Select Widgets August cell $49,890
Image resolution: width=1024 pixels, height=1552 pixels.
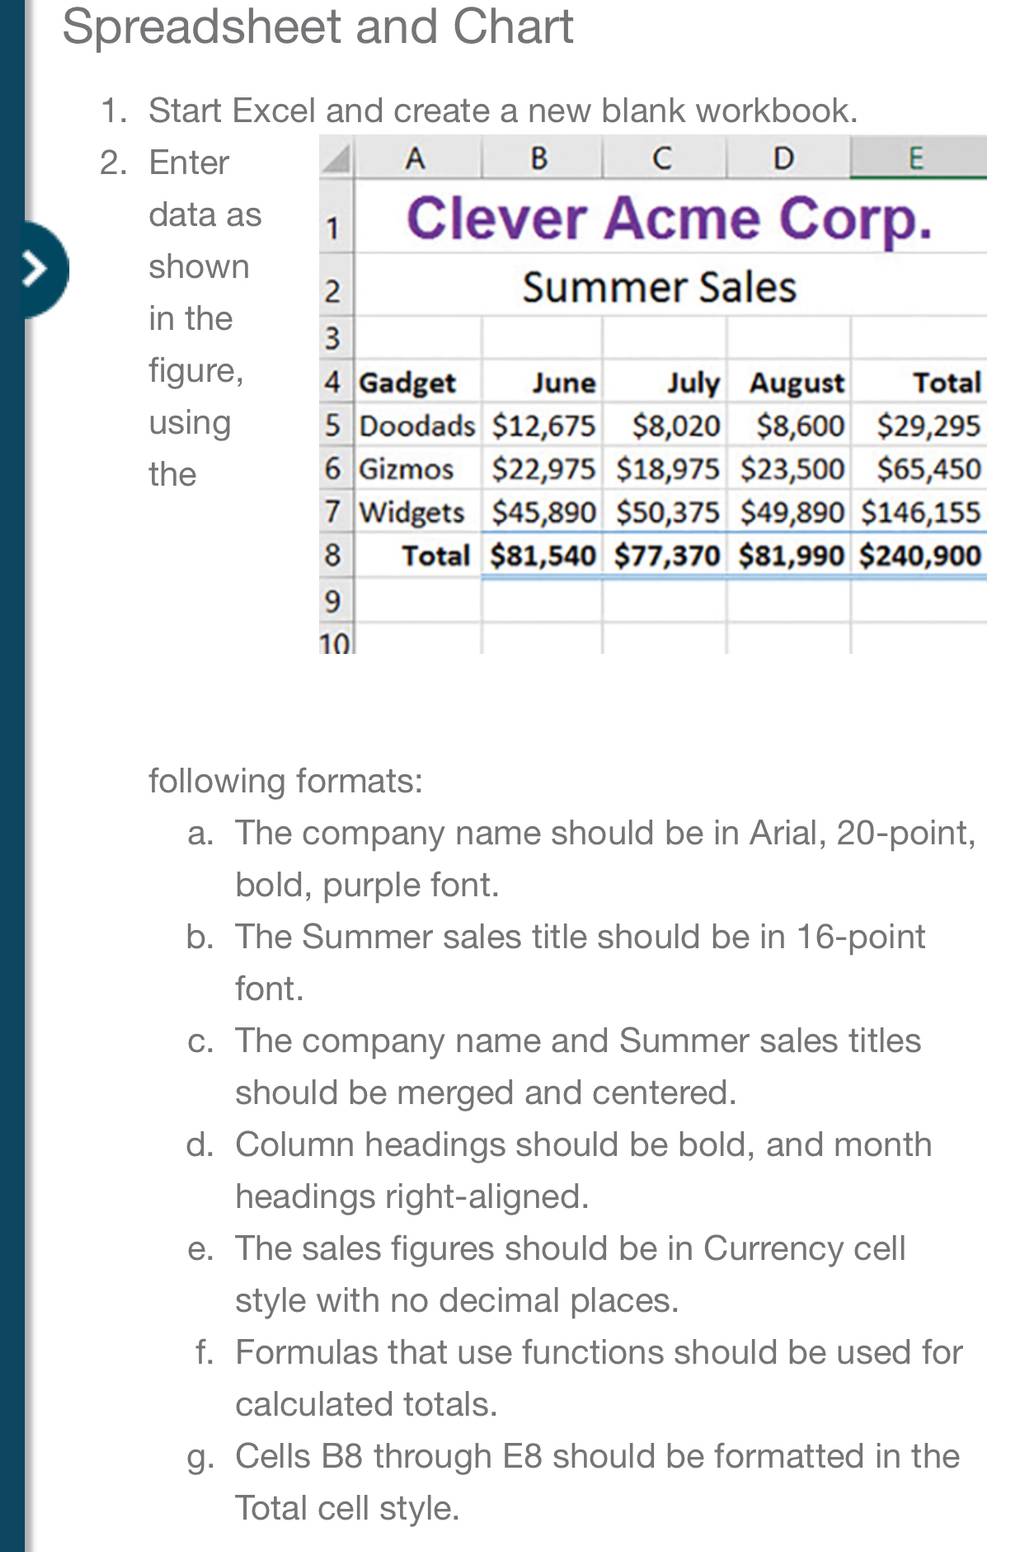tap(789, 512)
